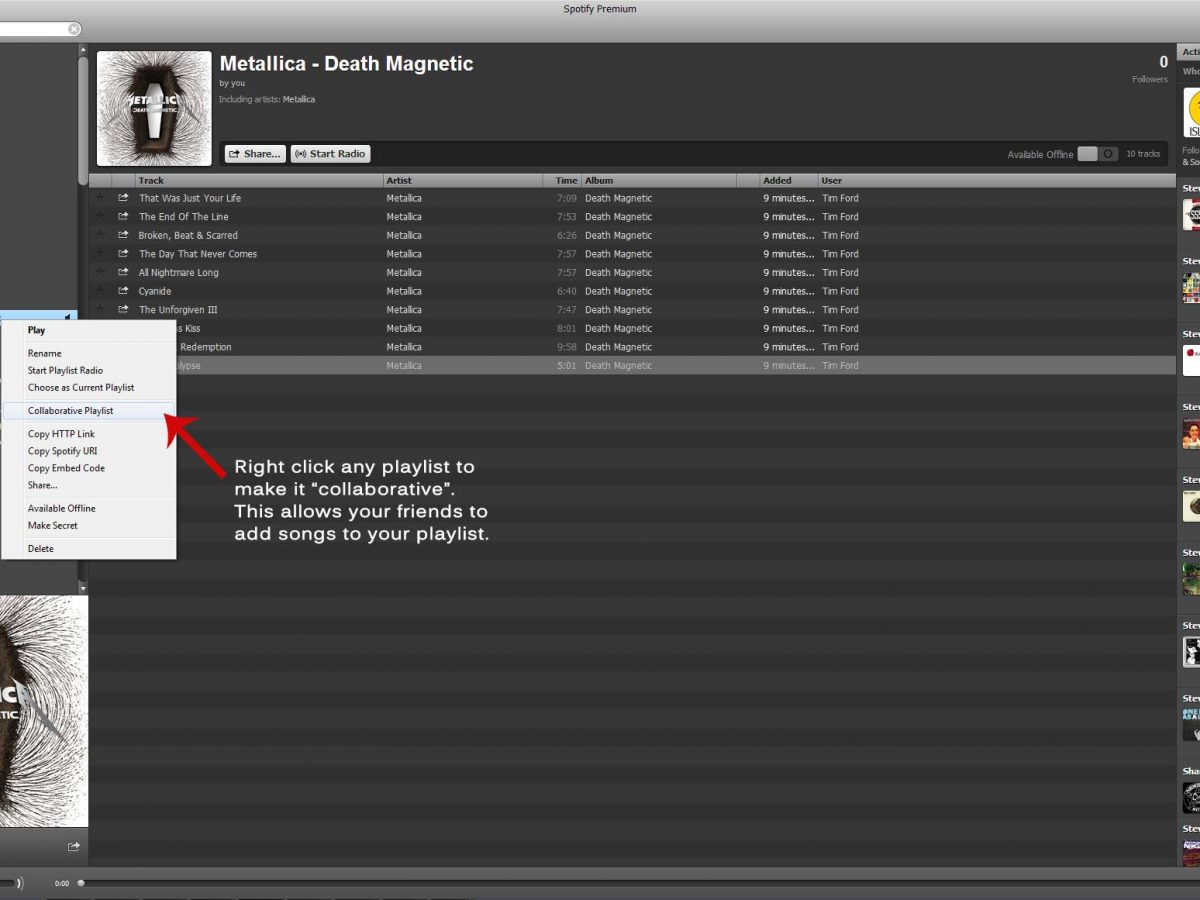Viewport: 1200px width, 900px height.
Task: Star the track All Nightmare Long
Action: click(x=100, y=273)
